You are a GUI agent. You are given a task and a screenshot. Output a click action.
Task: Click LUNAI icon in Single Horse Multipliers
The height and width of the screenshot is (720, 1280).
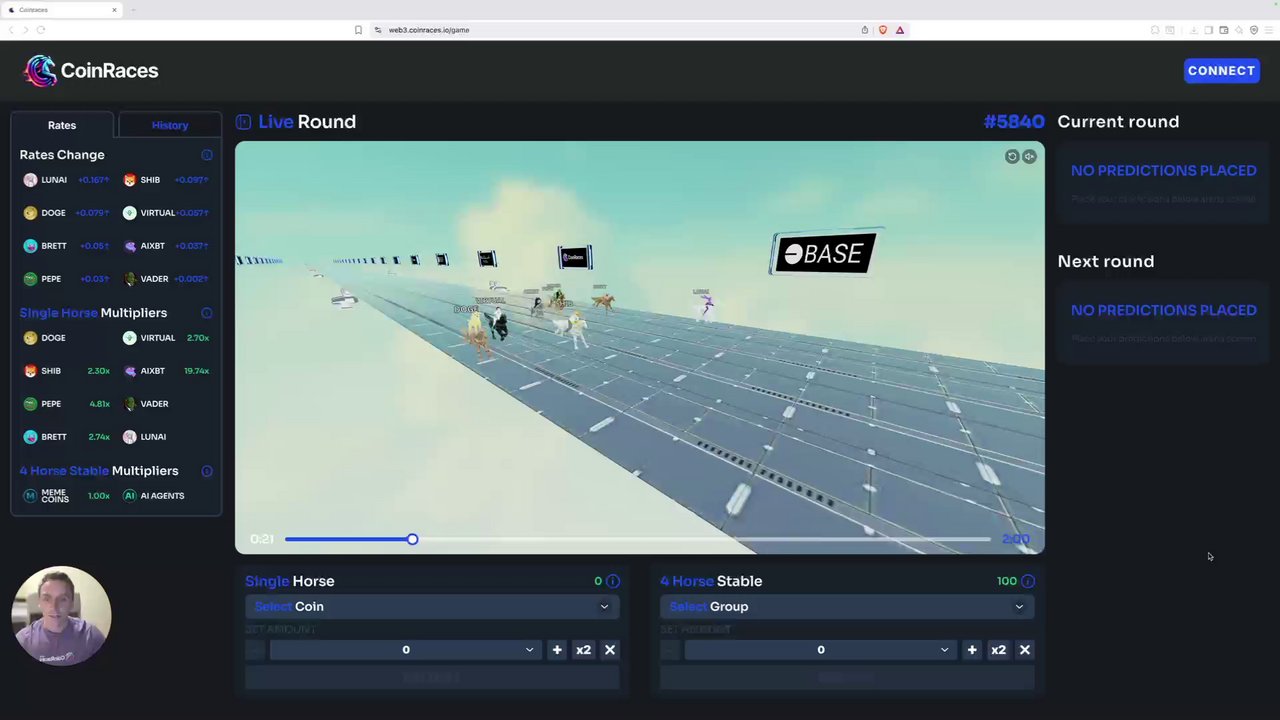pos(129,437)
